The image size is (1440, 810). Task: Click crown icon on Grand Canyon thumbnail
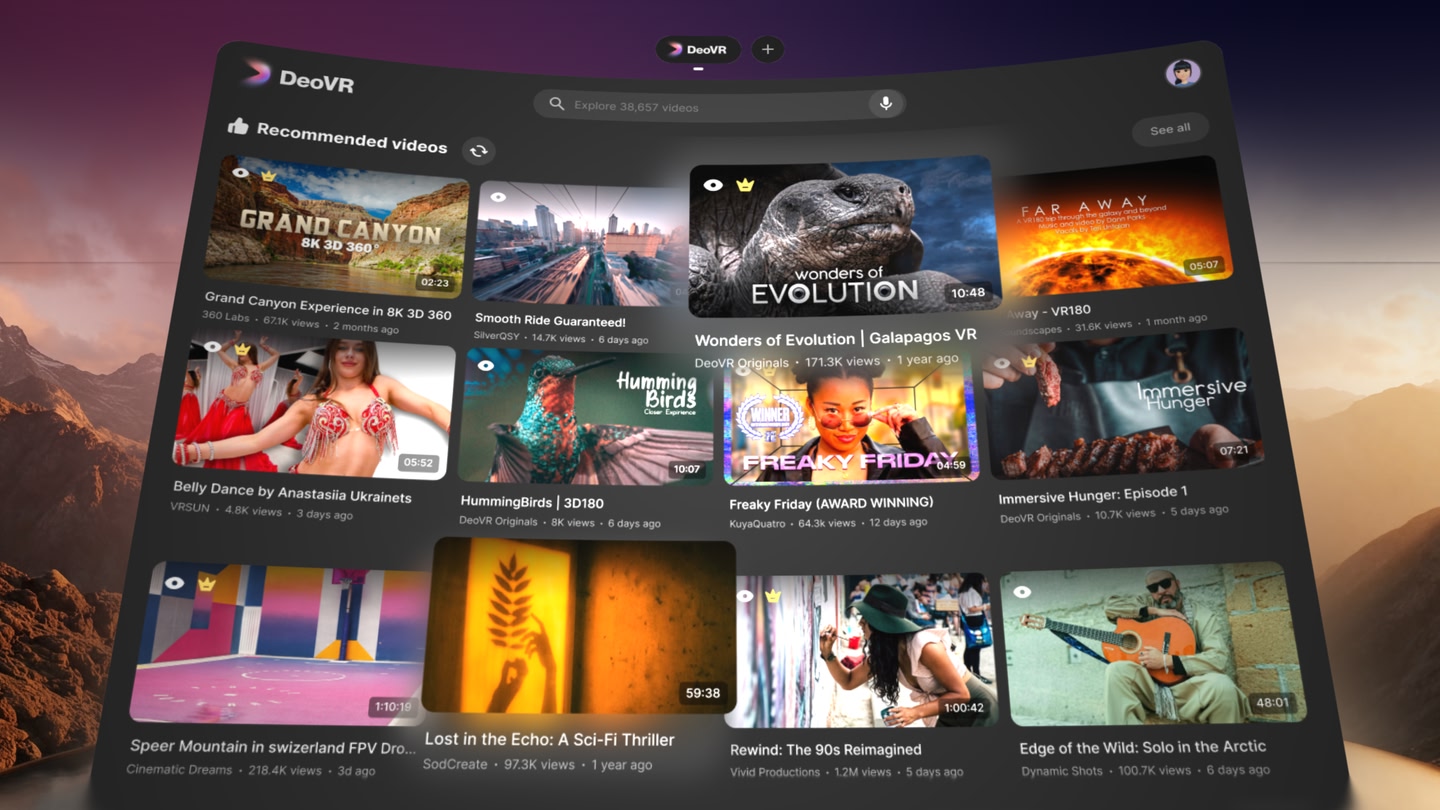pos(268,176)
